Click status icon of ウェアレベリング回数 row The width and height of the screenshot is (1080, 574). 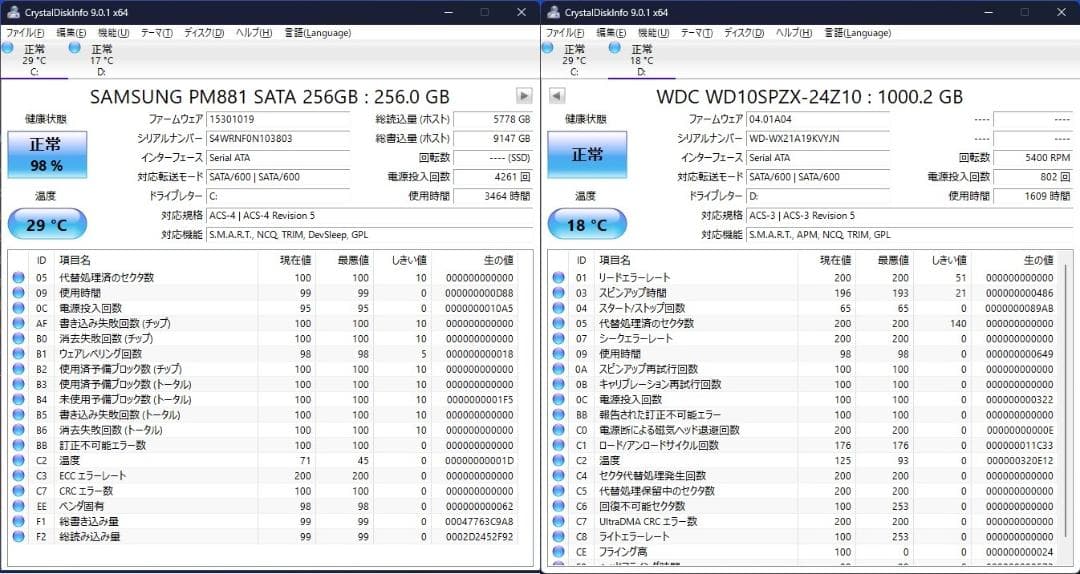point(18,353)
